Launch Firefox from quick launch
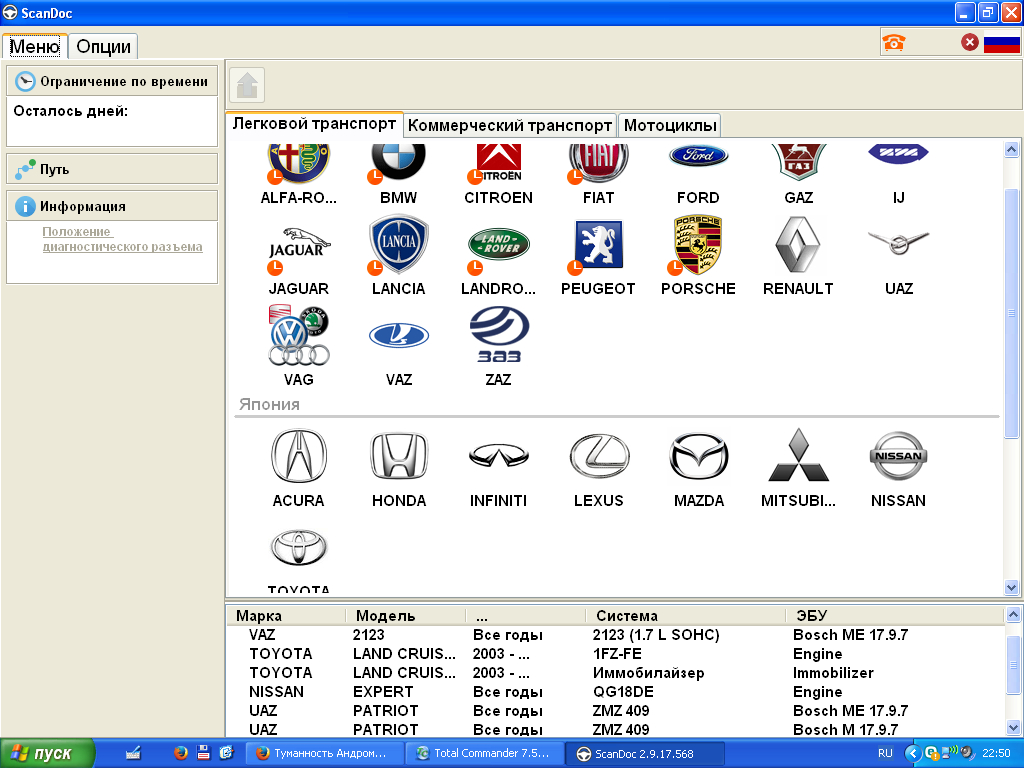This screenshot has width=1024, height=768. point(180,753)
